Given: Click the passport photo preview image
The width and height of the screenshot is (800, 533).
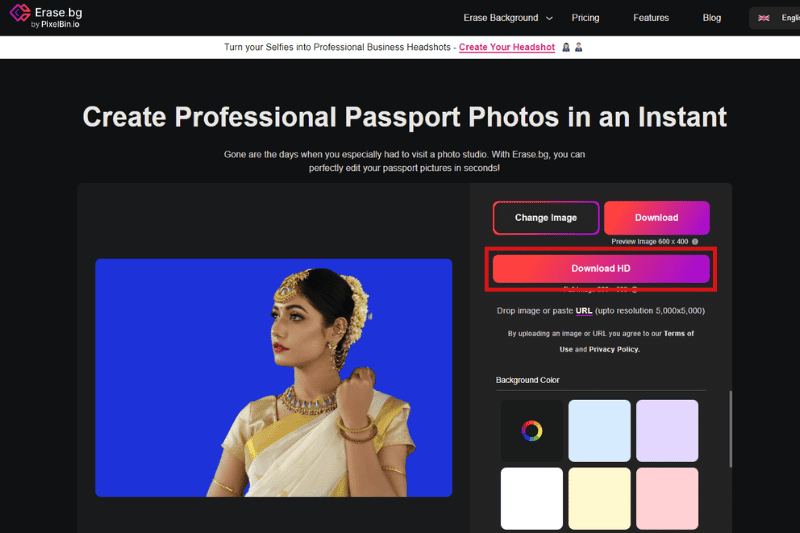Looking at the screenshot, I should coord(273,378).
